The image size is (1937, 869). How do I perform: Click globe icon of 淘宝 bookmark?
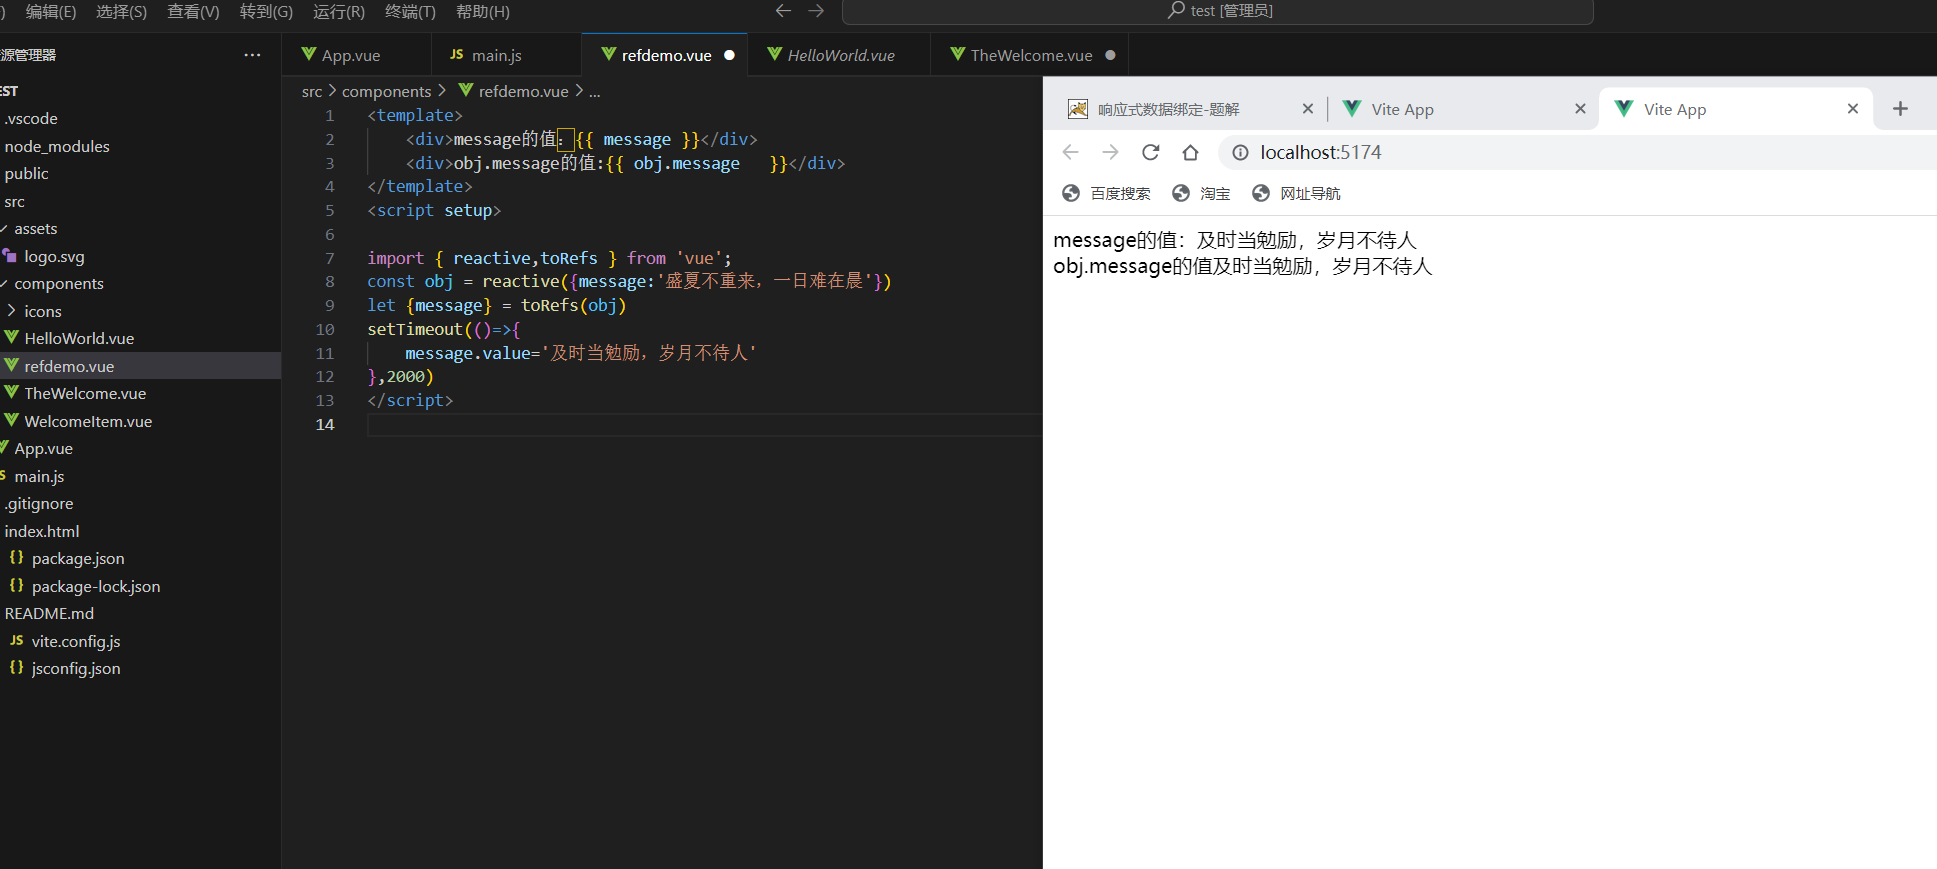[x=1181, y=193]
